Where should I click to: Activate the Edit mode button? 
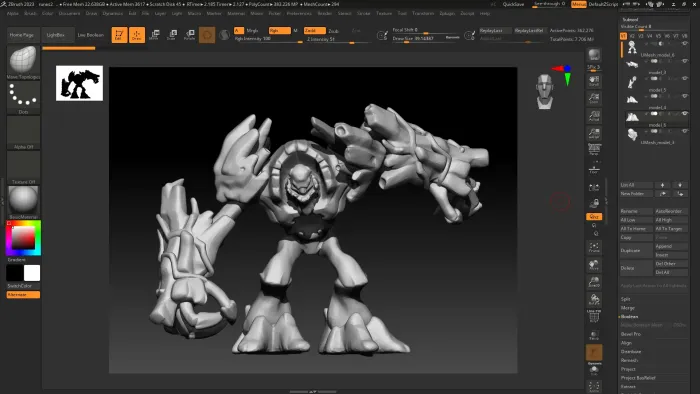click(119, 35)
